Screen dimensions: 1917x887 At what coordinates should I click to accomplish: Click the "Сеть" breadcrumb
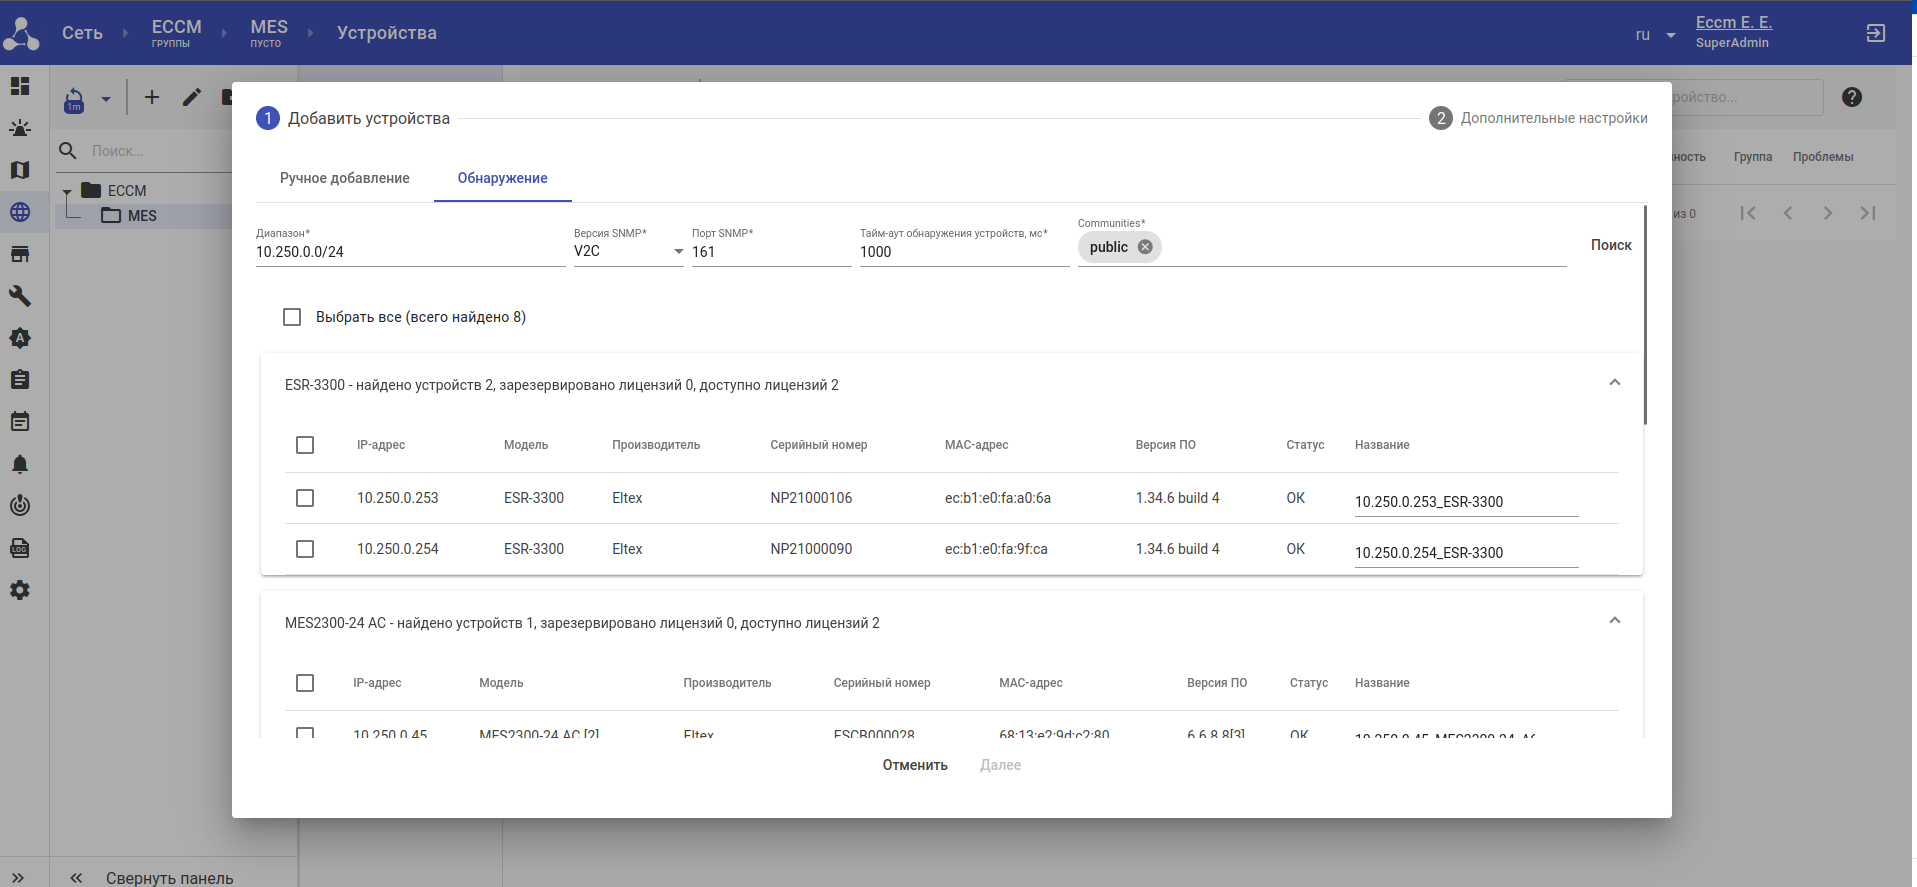point(82,33)
